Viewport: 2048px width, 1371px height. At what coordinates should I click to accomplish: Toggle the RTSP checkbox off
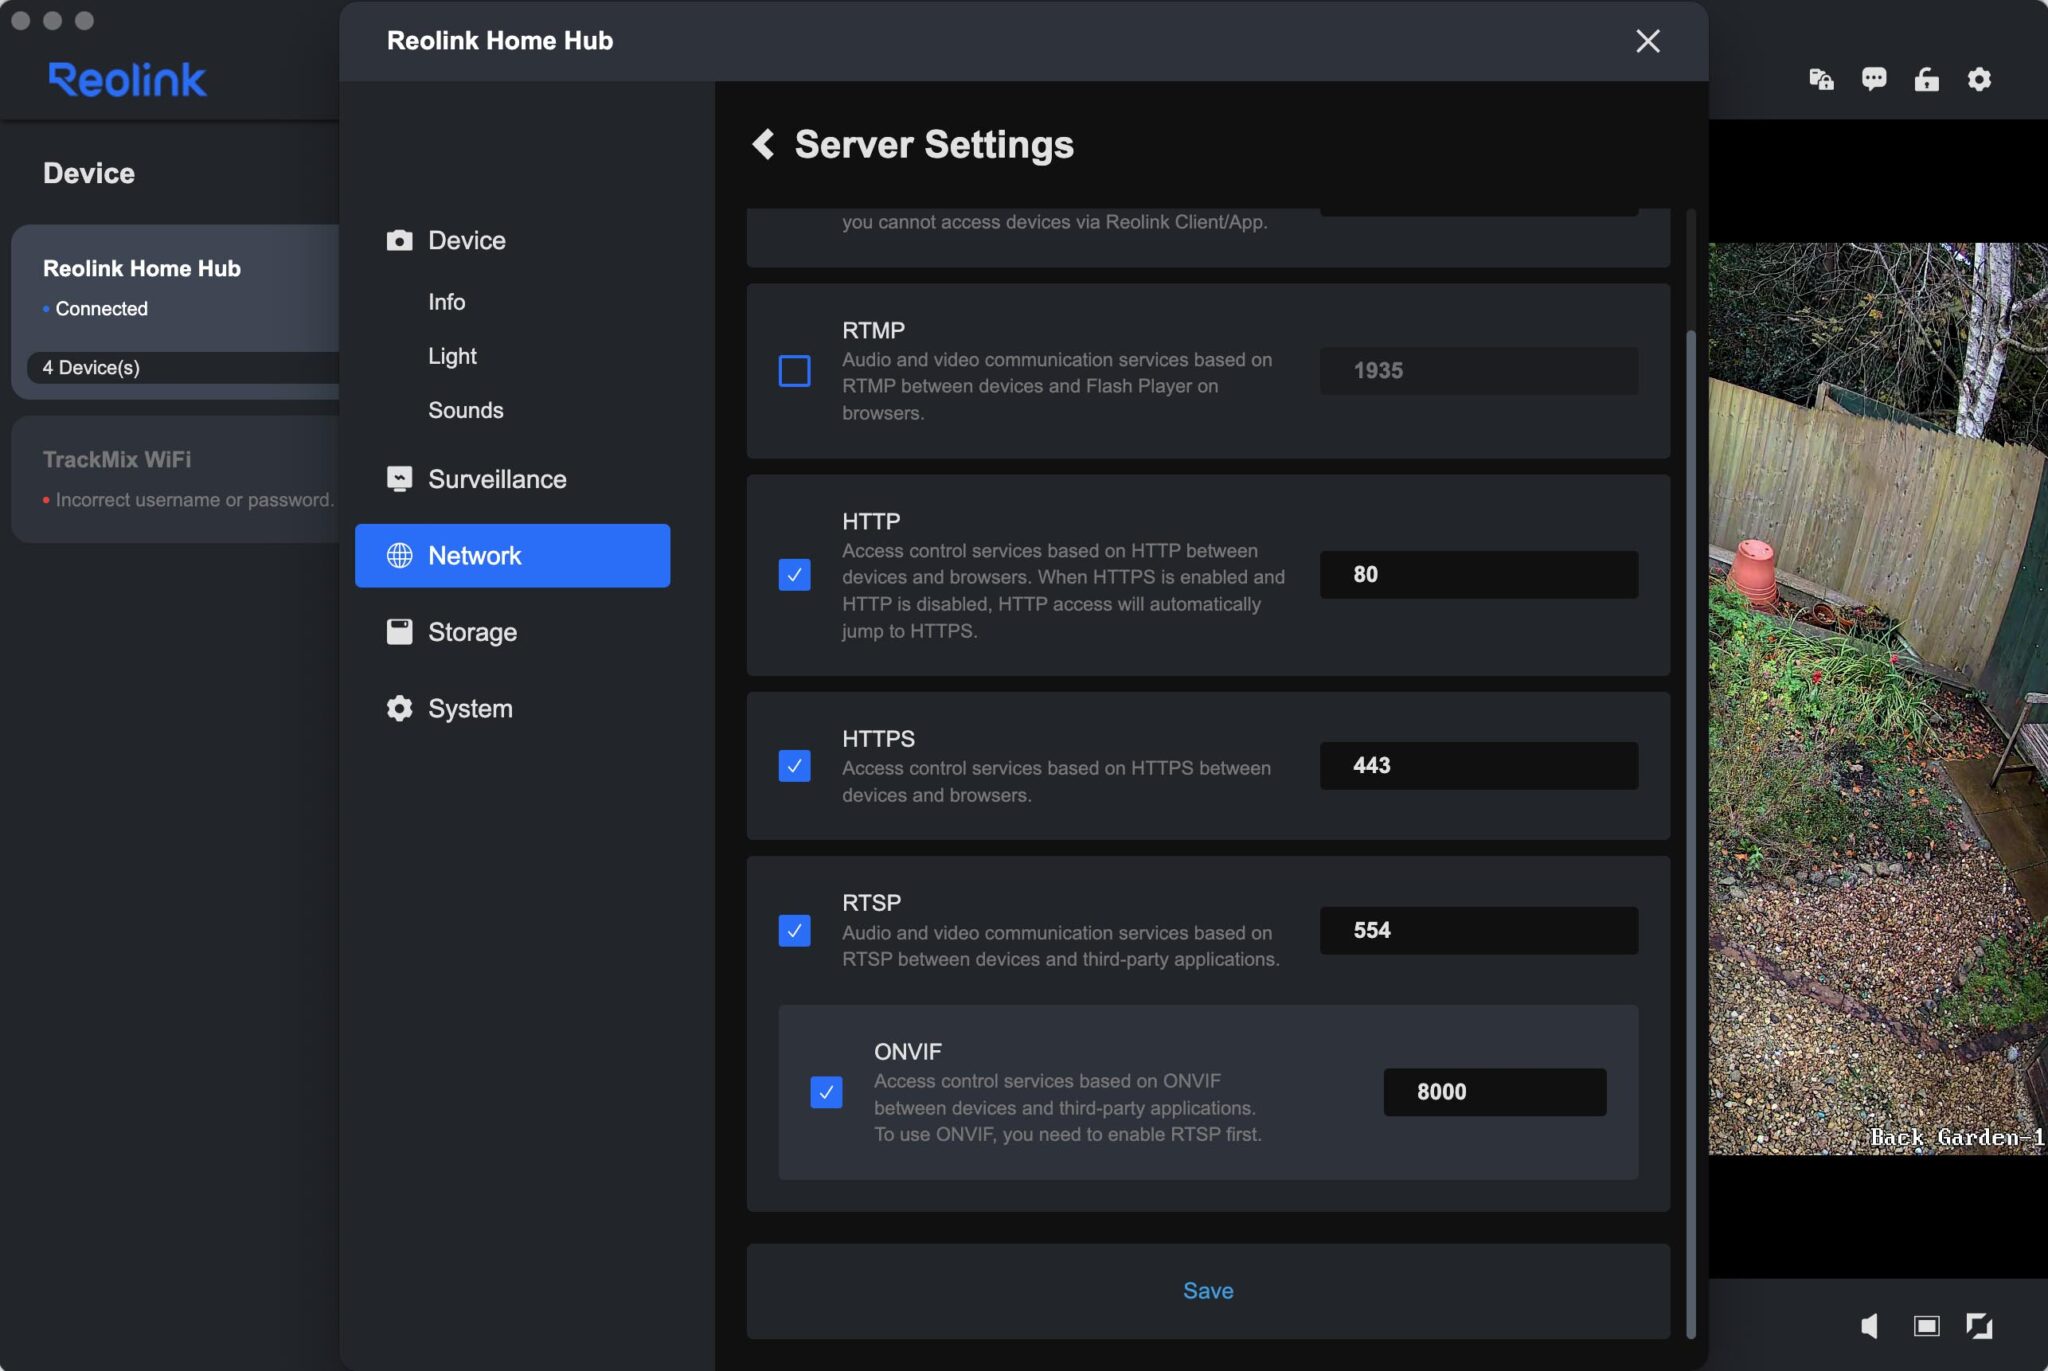click(x=794, y=931)
